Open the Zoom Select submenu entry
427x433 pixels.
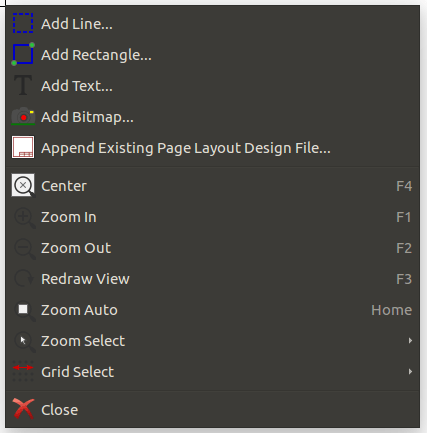coord(212,341)
